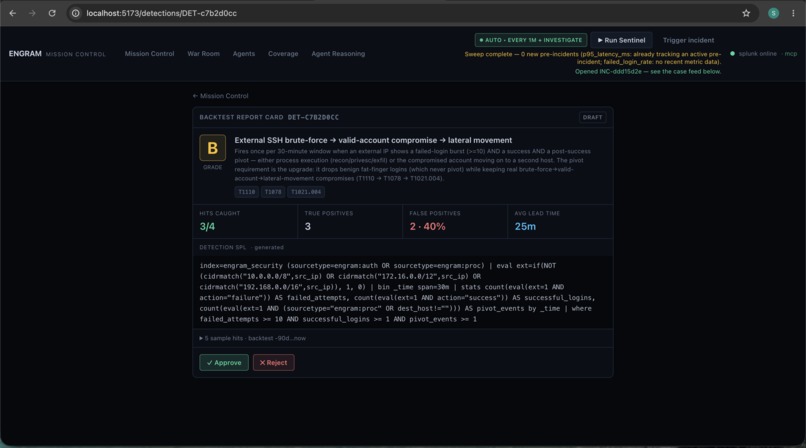The image size is (806, 448).
Task: Expand the 5 sample hits backtest section
Action: pos(252,338)
